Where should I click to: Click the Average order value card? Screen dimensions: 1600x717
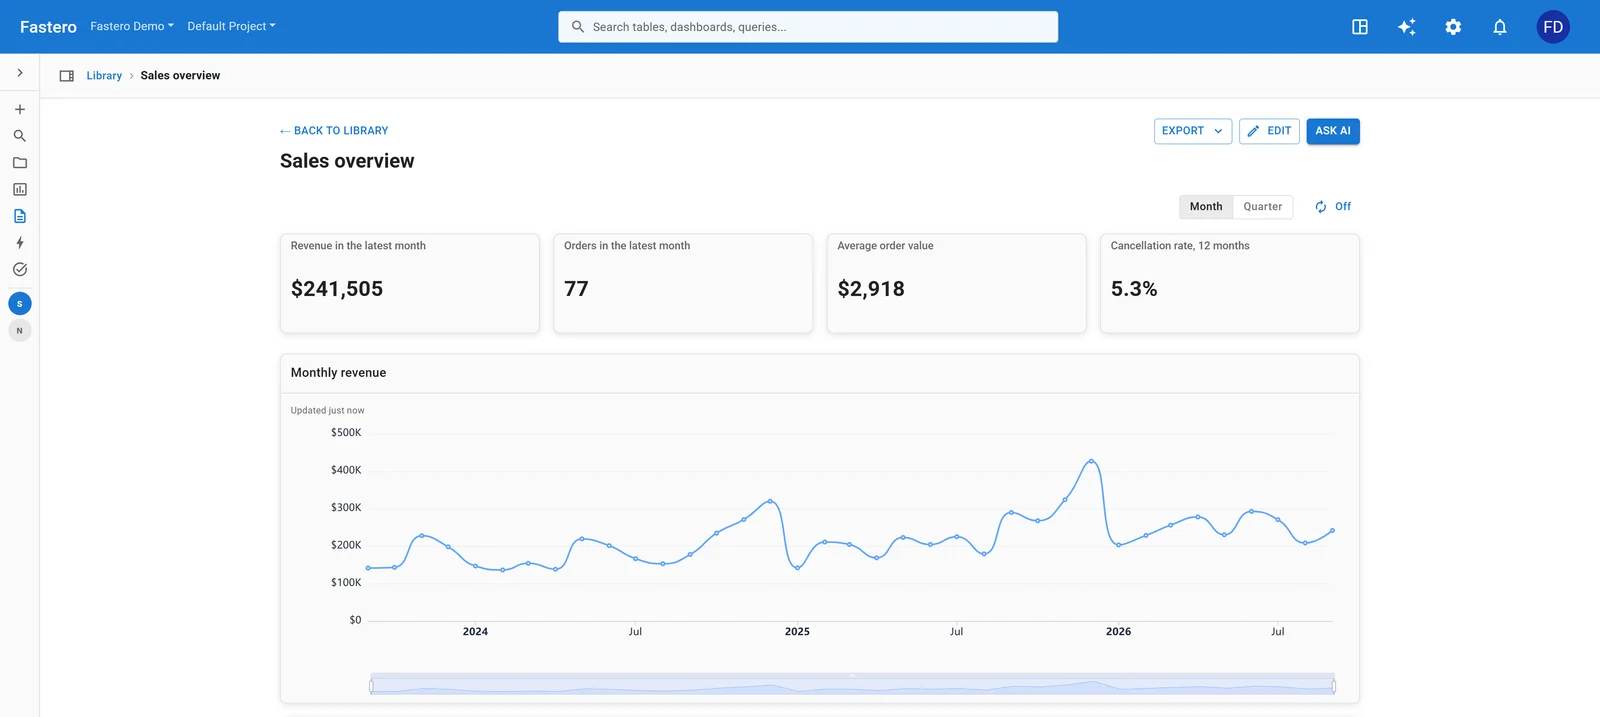(x=956, y=283)
